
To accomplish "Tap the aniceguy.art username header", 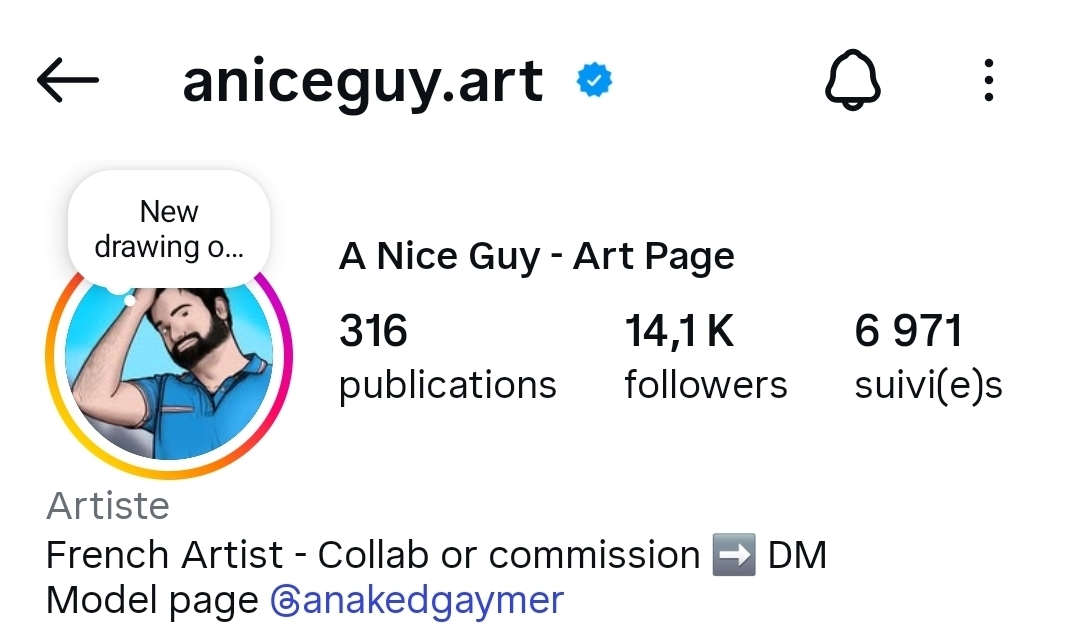I will coord(362,82).
